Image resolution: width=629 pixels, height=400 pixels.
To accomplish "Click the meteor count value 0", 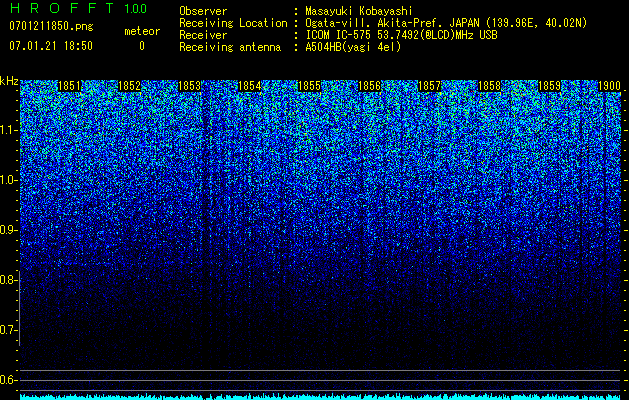I will pos(142,46).
